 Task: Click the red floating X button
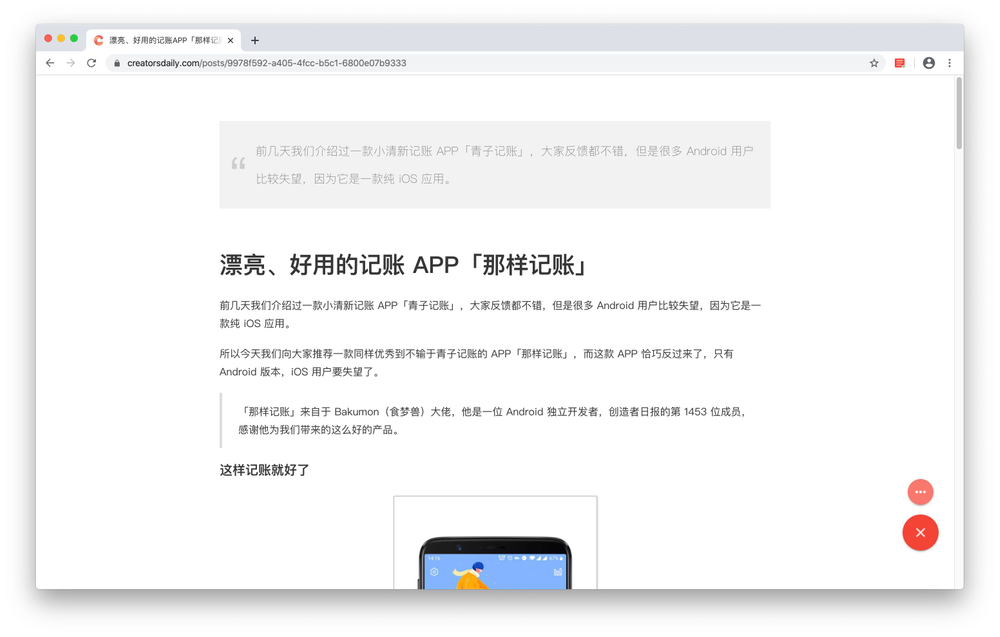point(920,532)
